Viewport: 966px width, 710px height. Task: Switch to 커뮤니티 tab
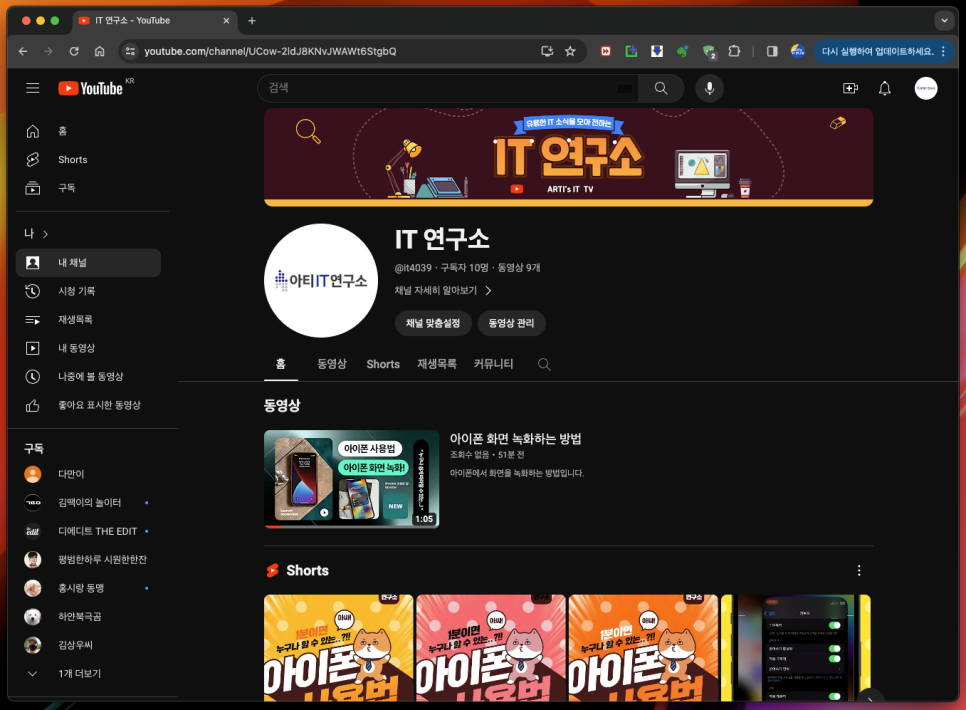click(493, 364)
